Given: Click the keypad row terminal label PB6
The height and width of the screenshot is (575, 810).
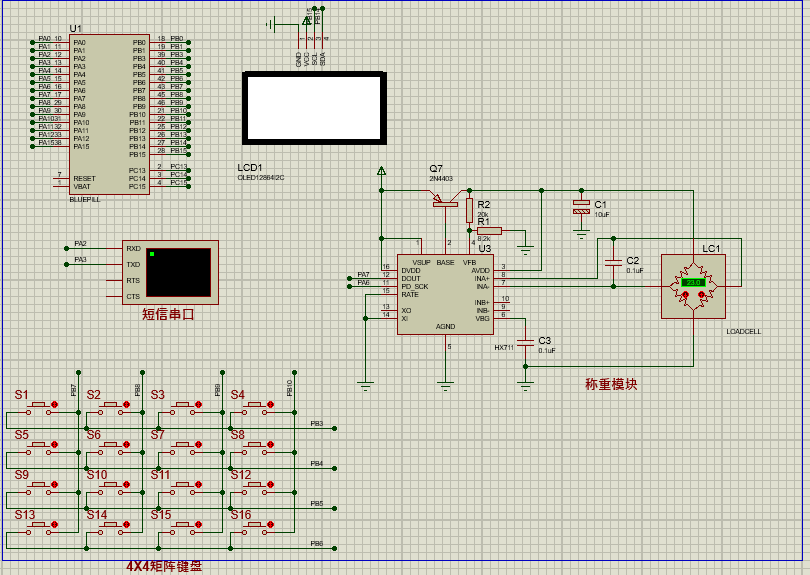Looking at the screenshot, I should click(x=317, y=543).
